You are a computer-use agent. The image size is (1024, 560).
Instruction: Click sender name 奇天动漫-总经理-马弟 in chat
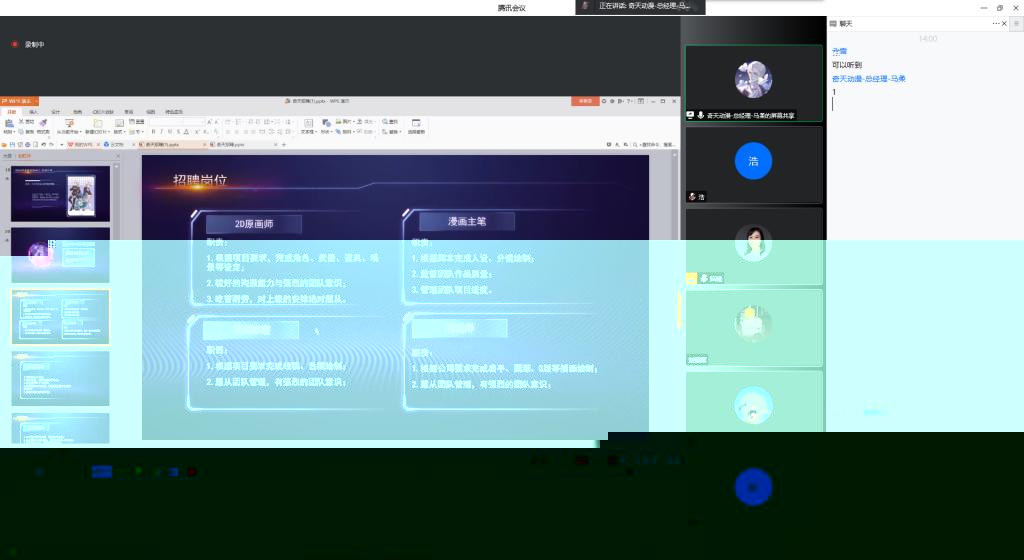pos(868,79)
